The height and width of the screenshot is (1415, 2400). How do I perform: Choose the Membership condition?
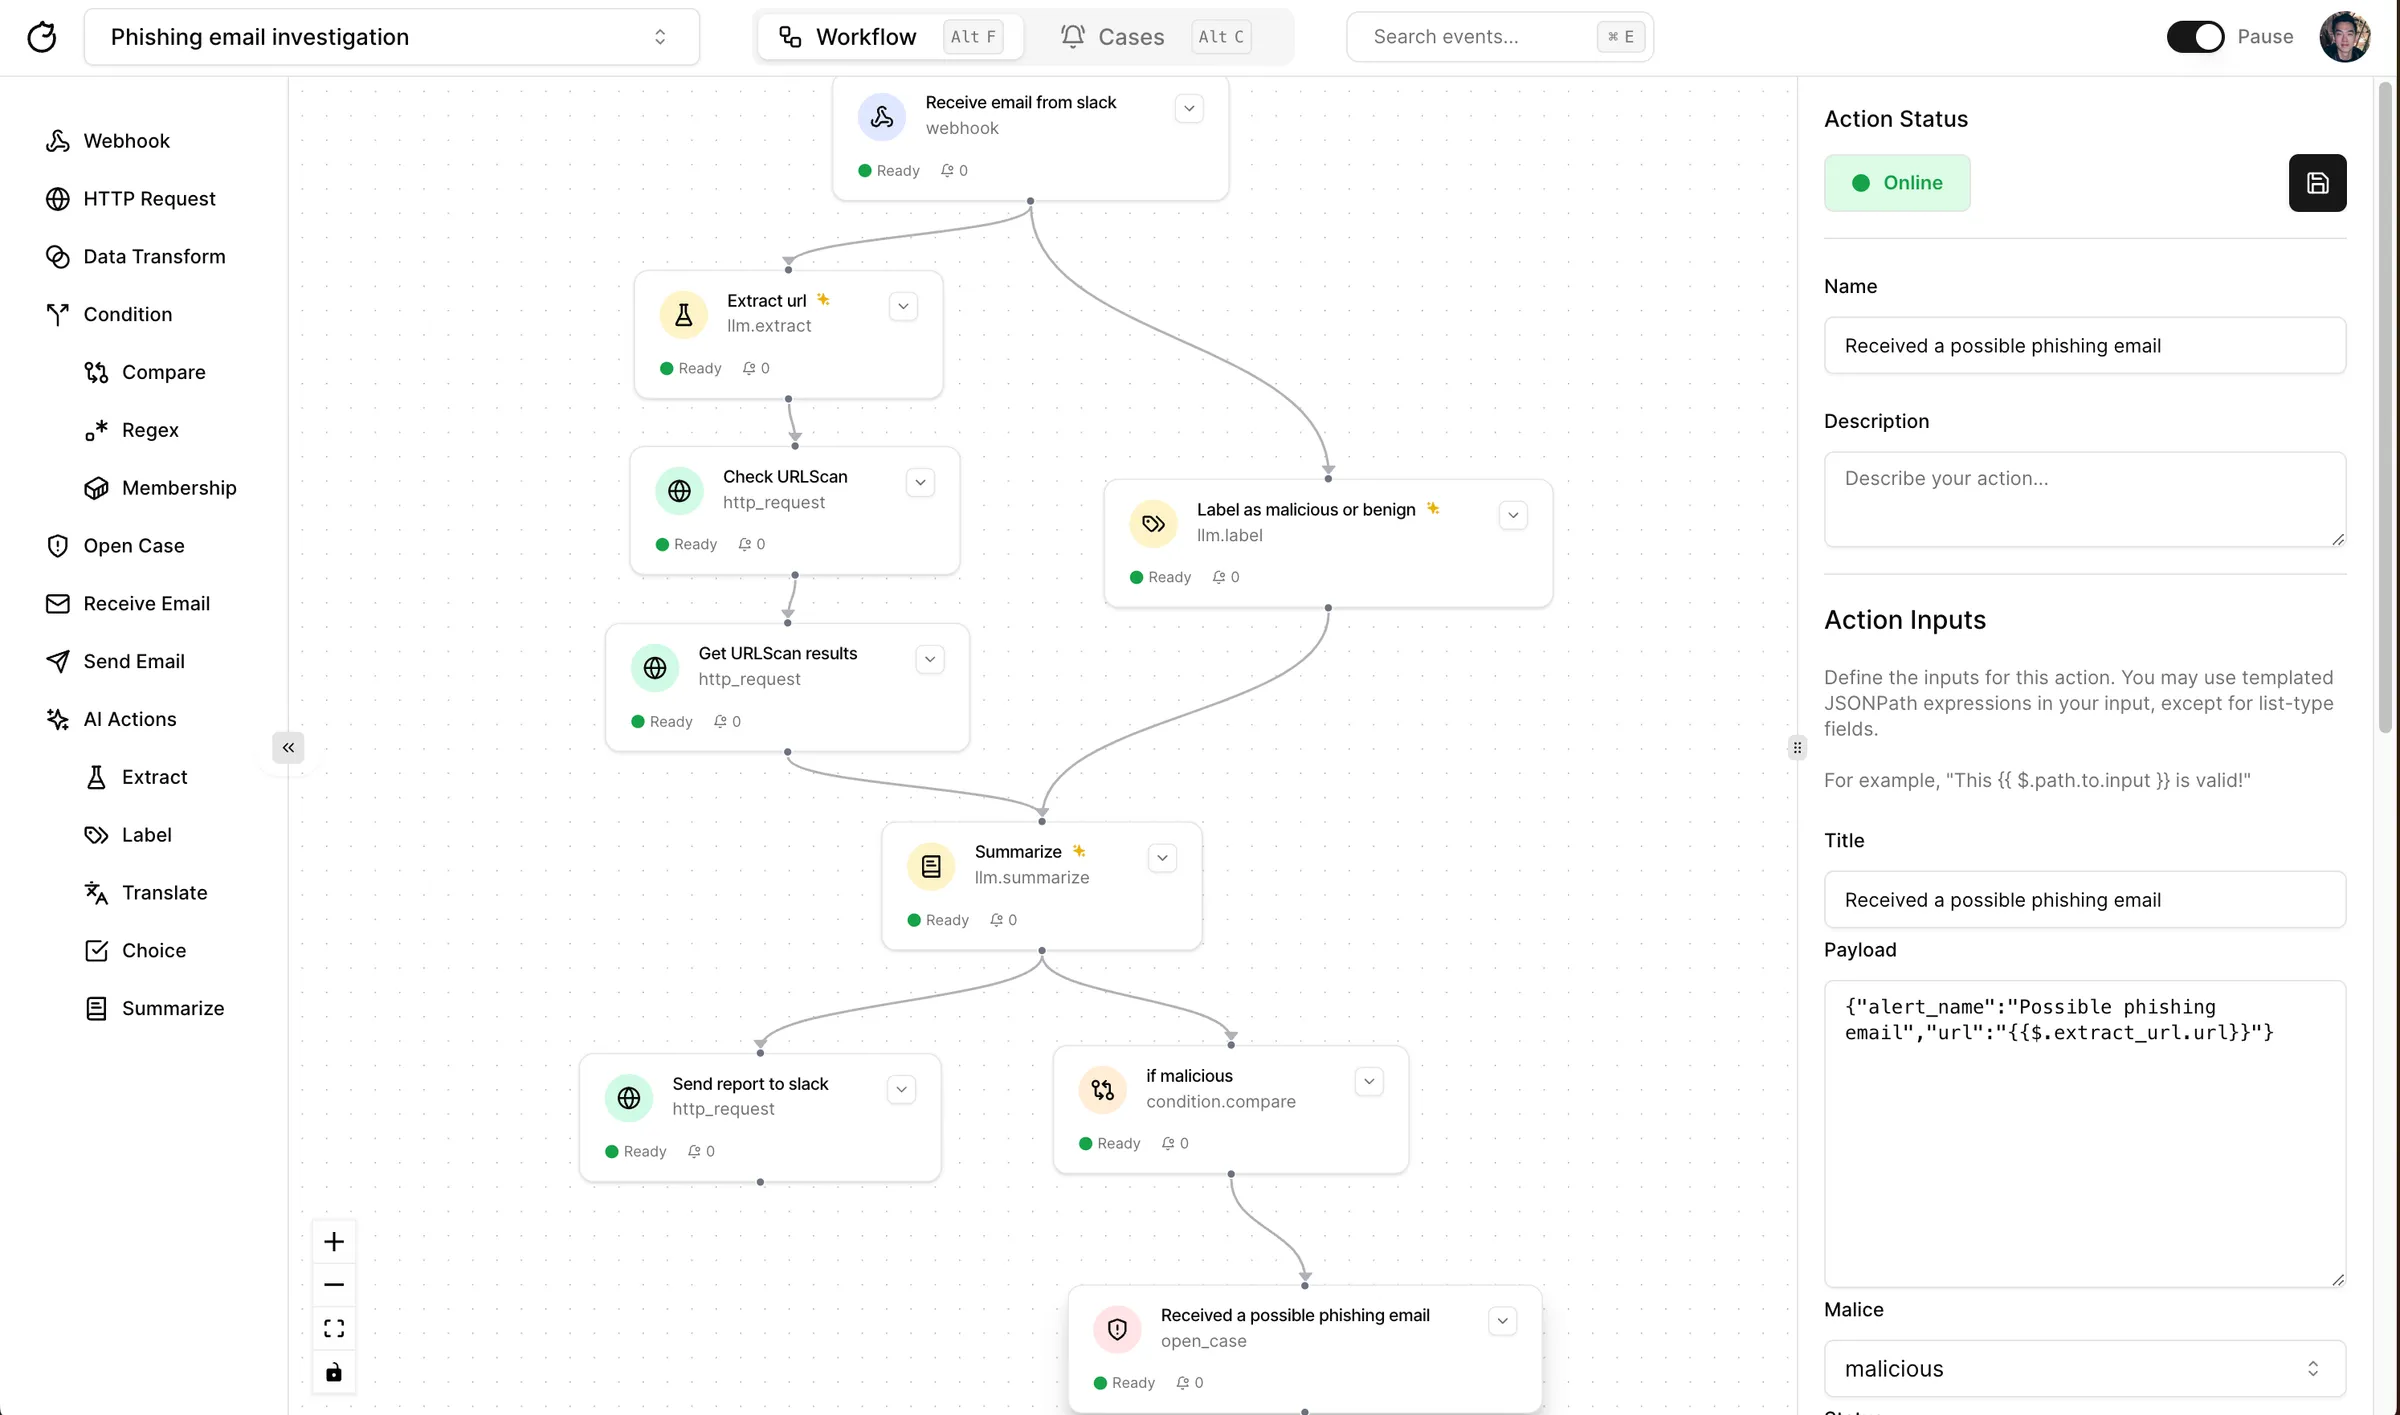coord(180,487)
